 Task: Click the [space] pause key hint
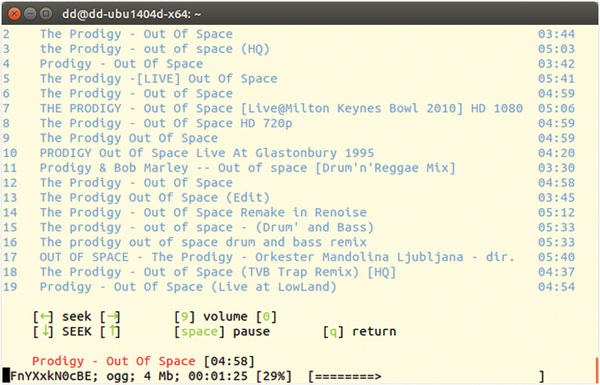199,331
